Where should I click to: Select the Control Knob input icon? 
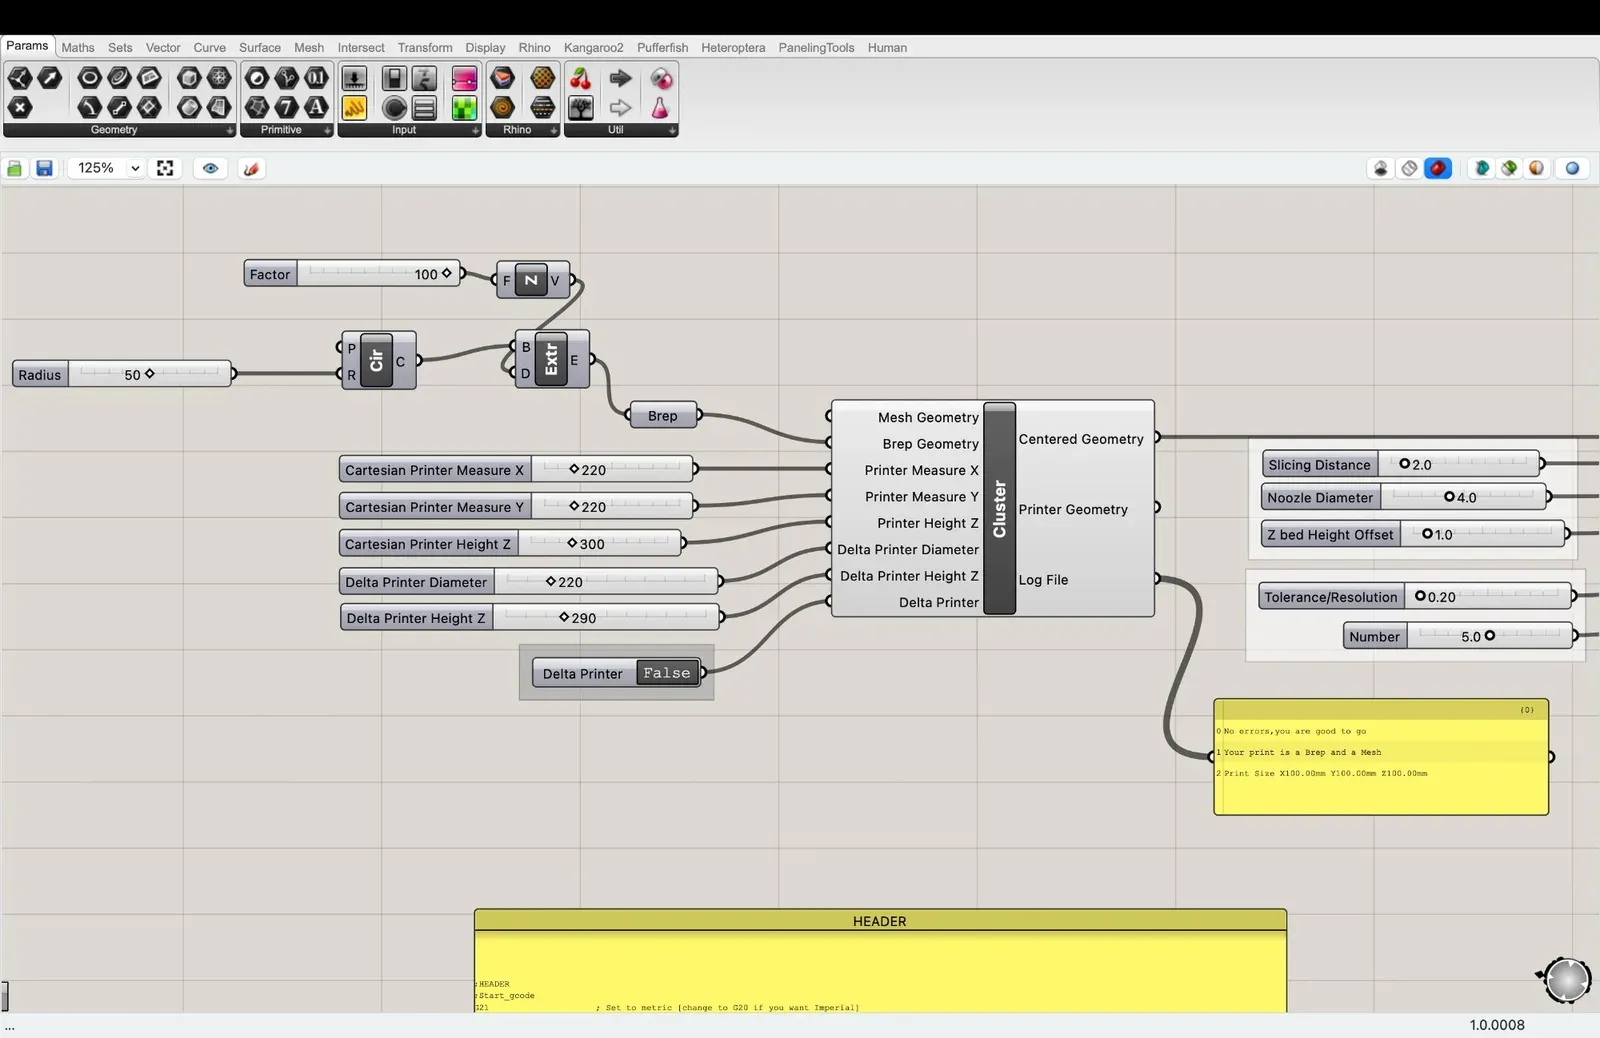(x=394, y=107)
